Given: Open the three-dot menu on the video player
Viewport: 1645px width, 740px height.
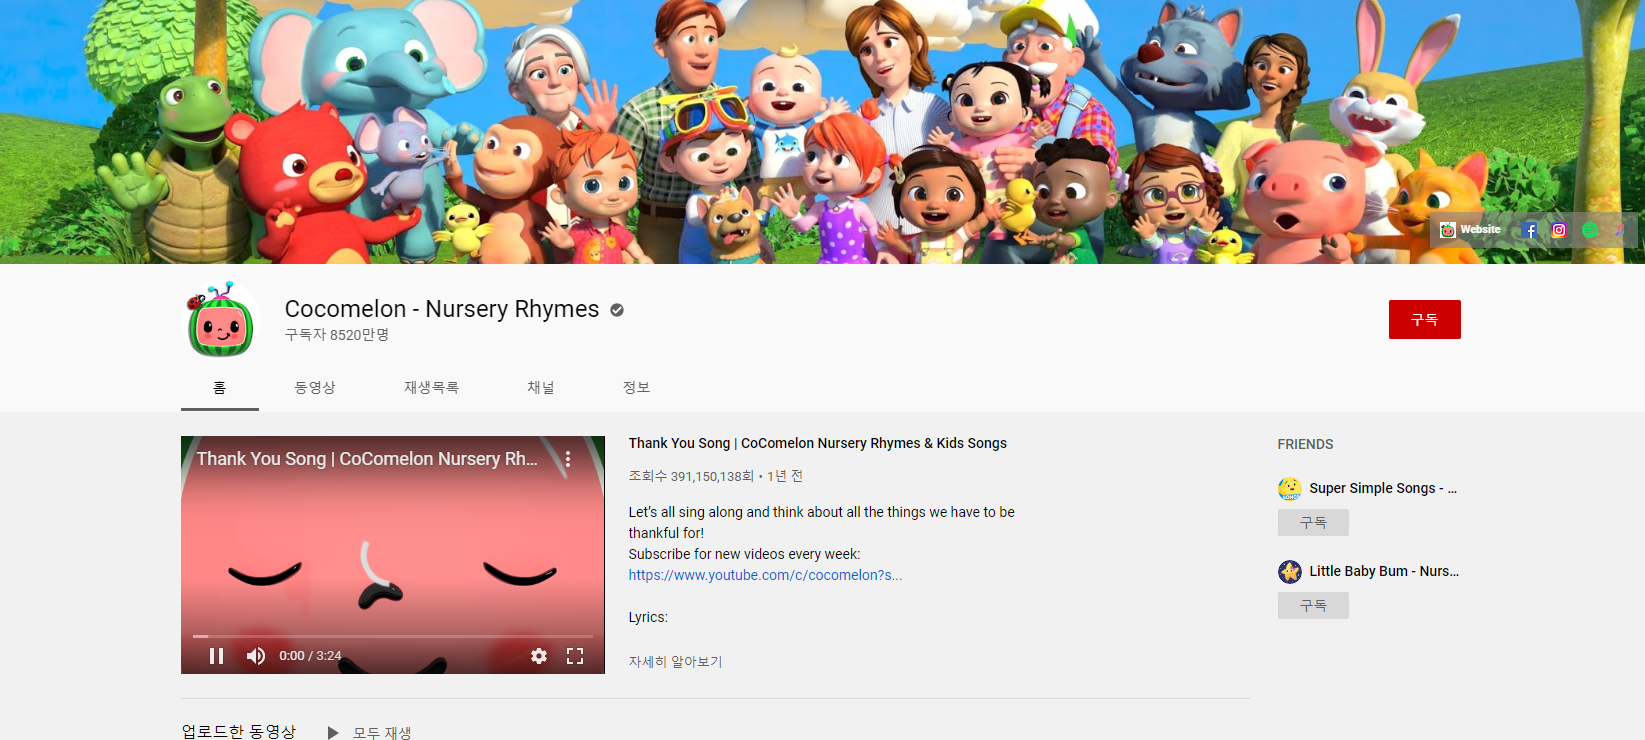Looking at the screenshot, I should click(x=568, y=459).
